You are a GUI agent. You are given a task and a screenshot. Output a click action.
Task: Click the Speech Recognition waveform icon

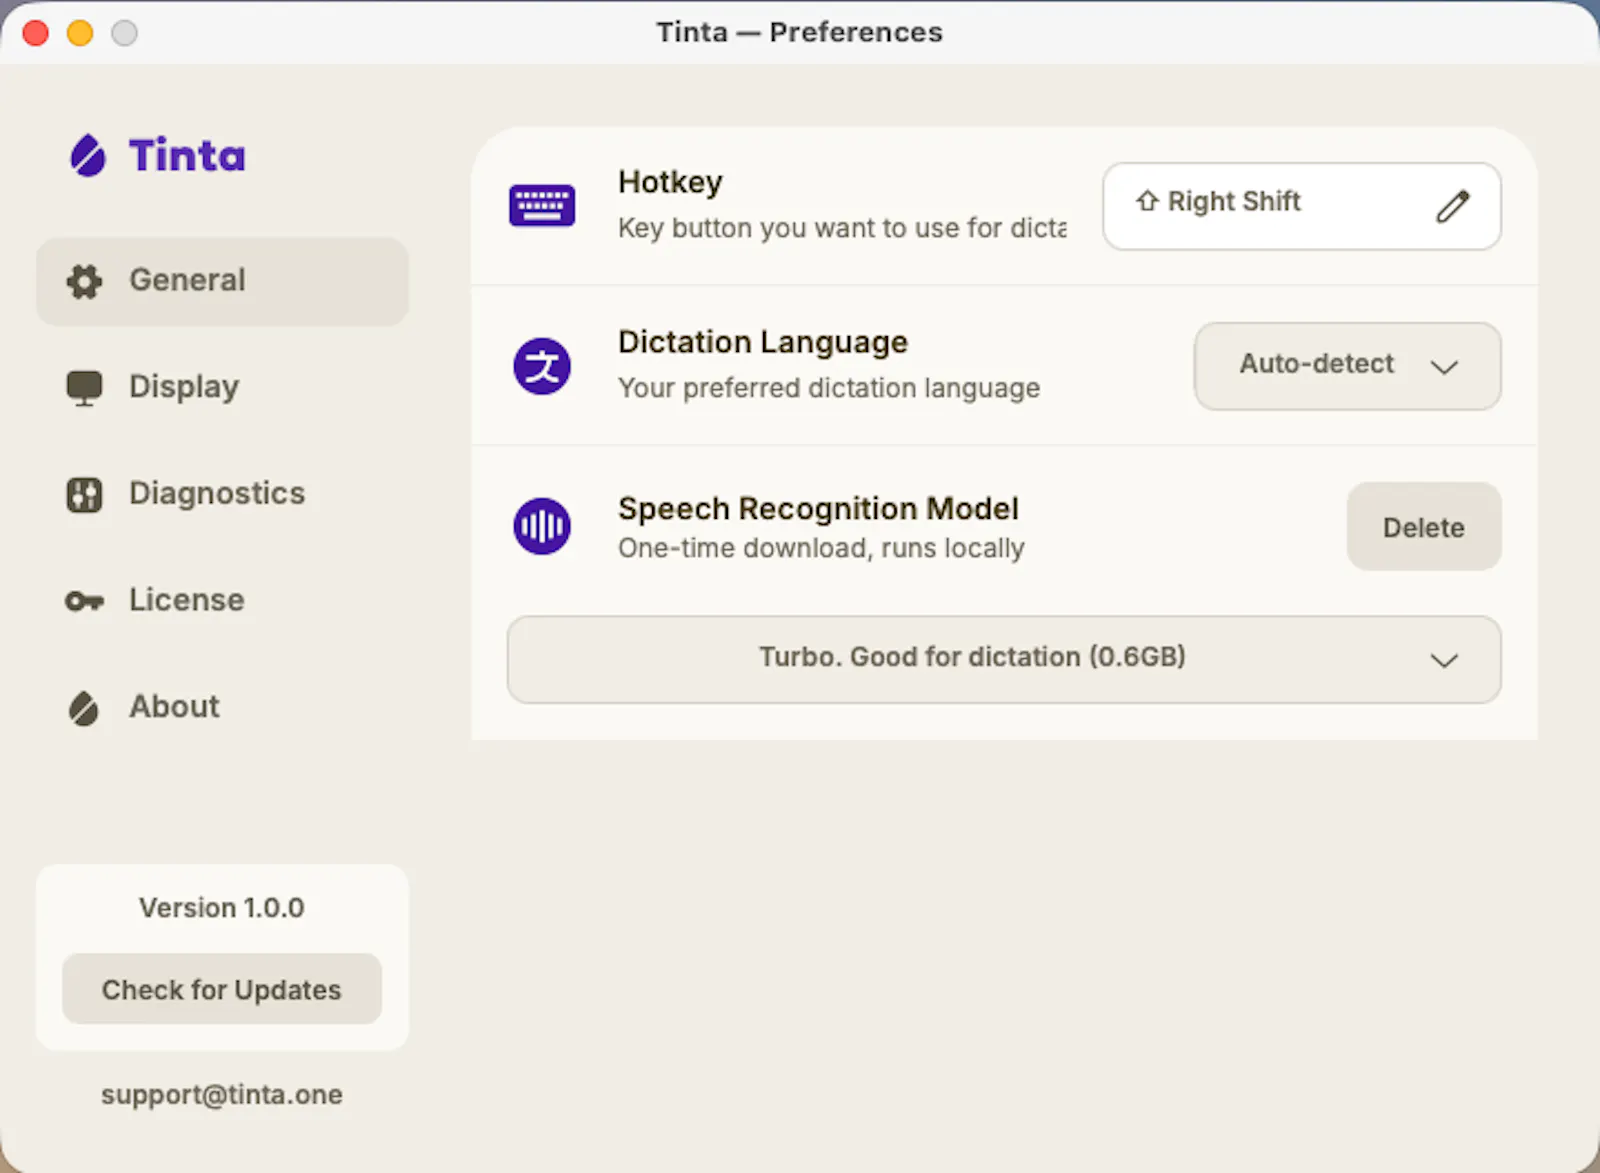pos(542,526)
